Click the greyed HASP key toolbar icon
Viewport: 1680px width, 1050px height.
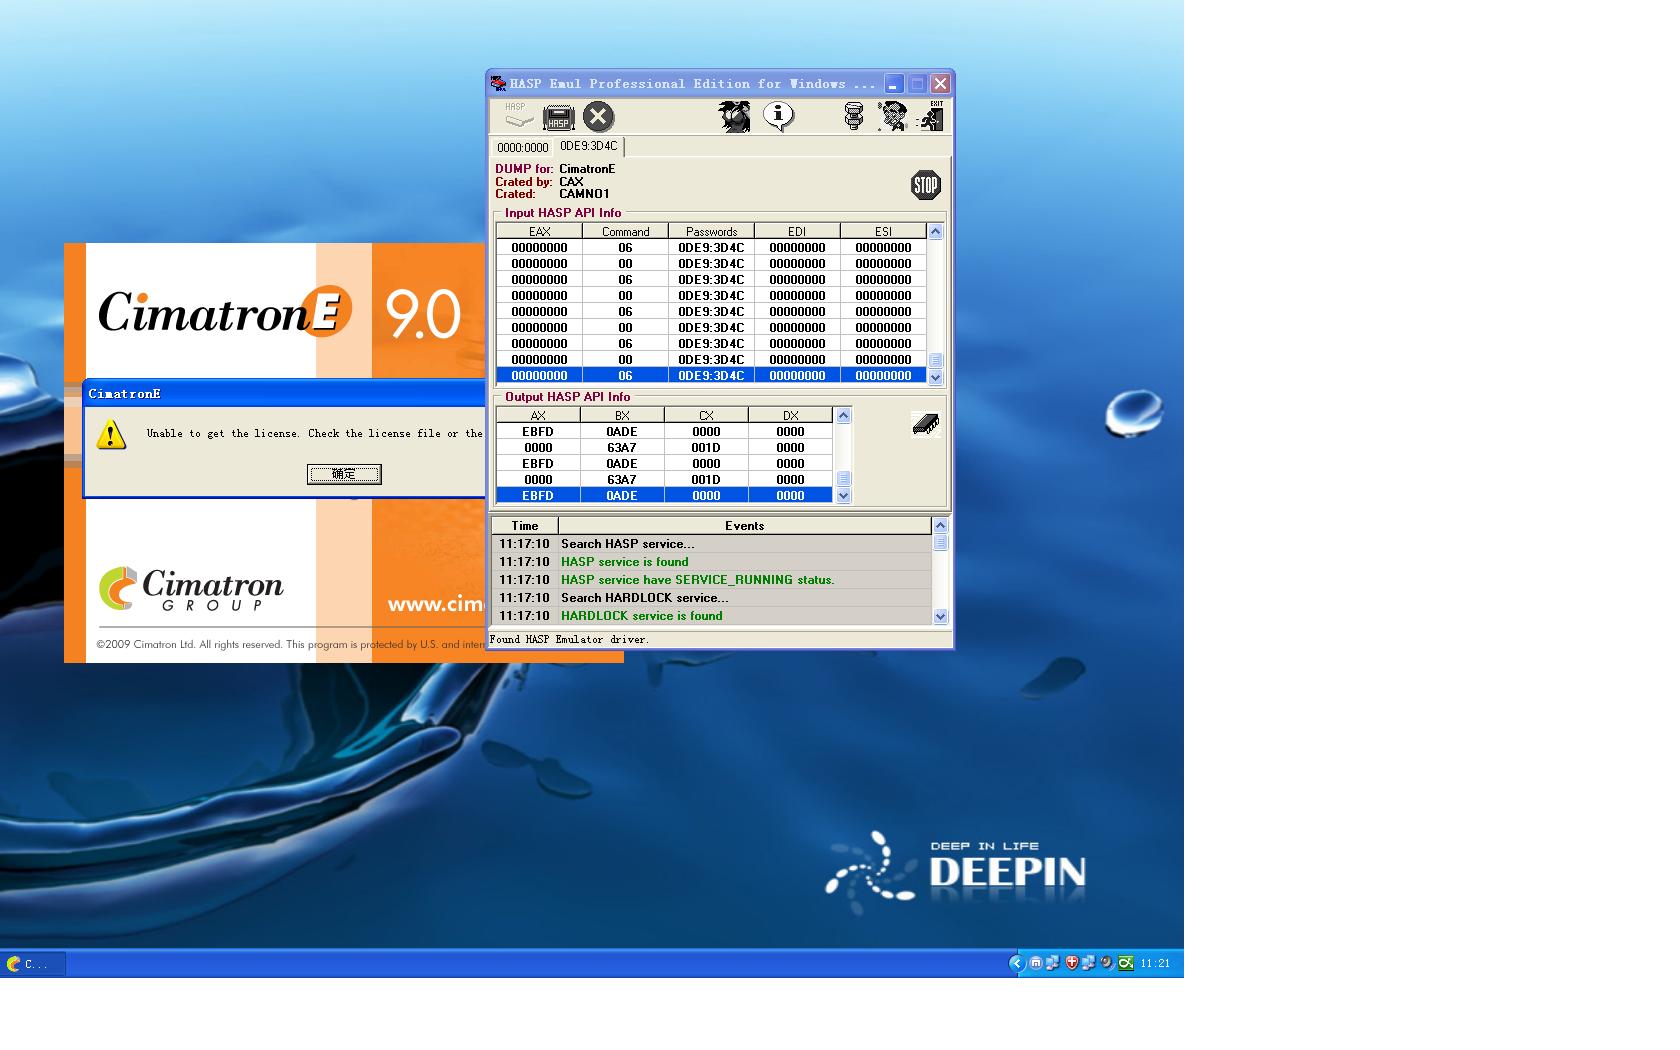click(x=518, y=116)
